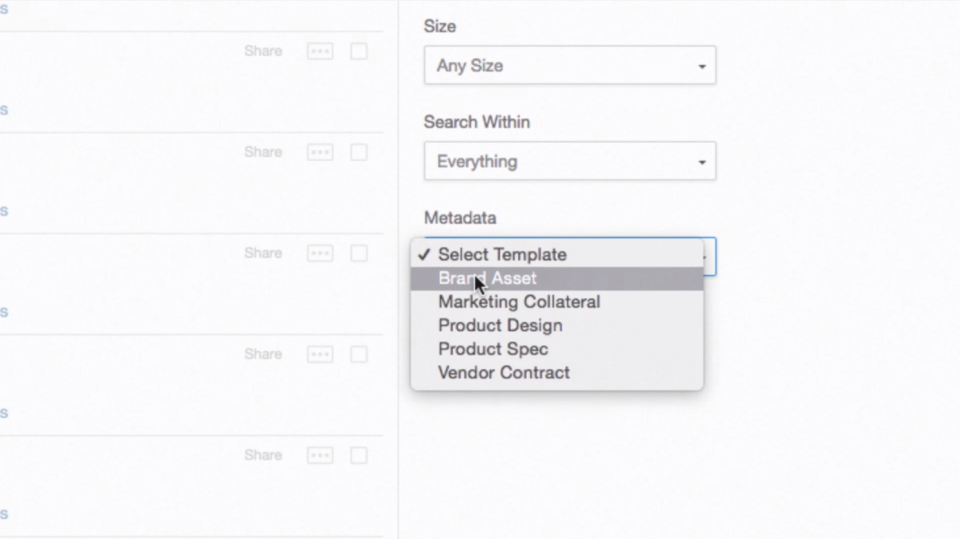Toggle the fourth row's selection checkbox

[359, 354]
